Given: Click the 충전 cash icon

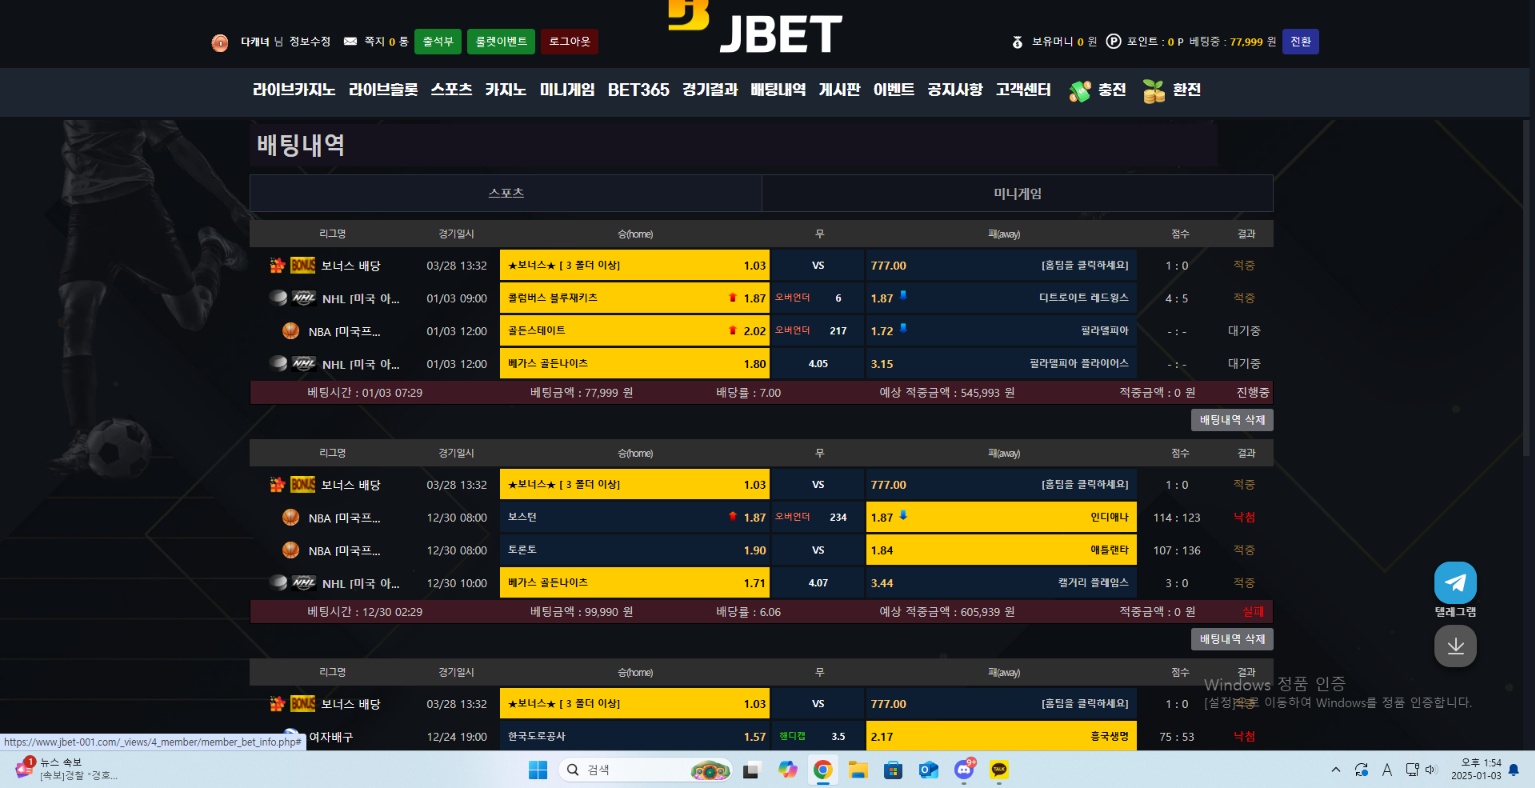Looking at the screenshot, I should point(1079,91).
